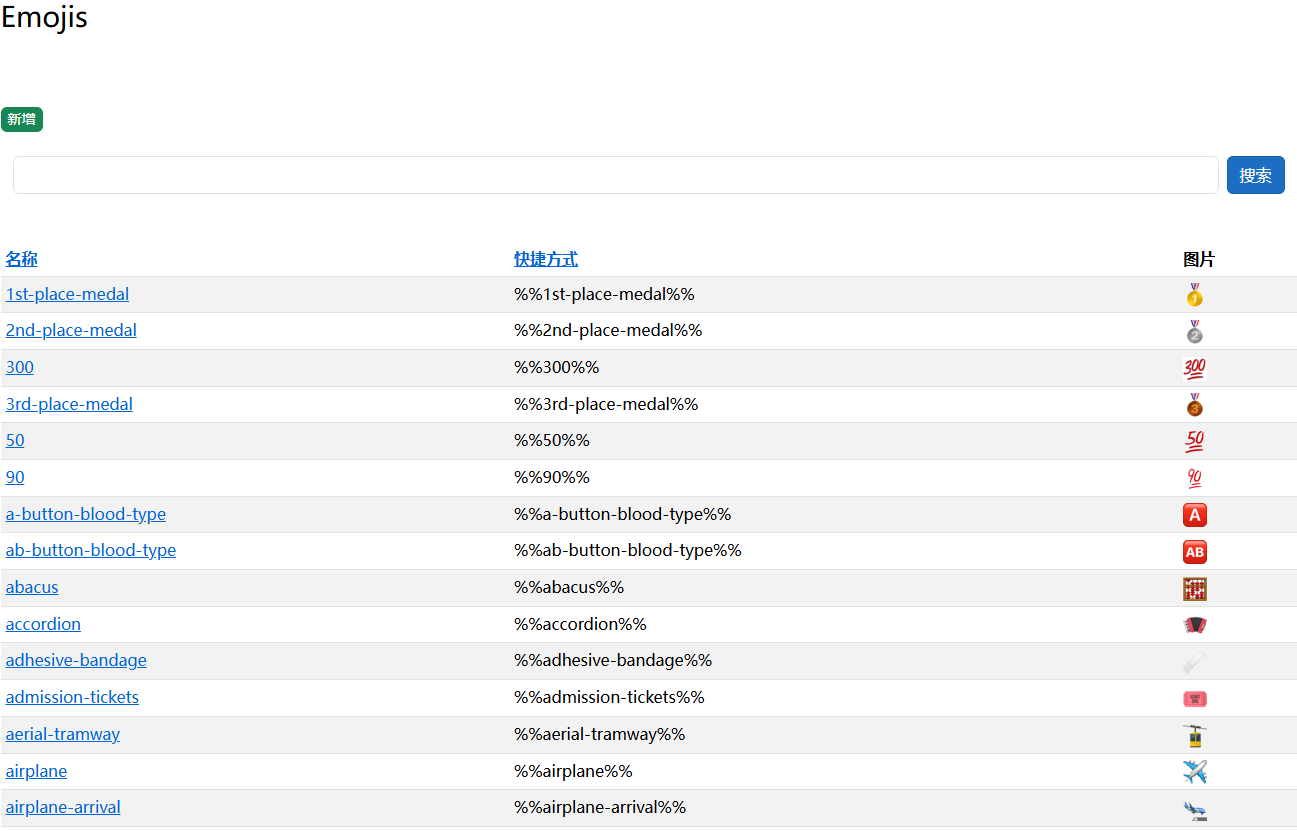Click the red 300 emoji image

[x=1194, y=369]
